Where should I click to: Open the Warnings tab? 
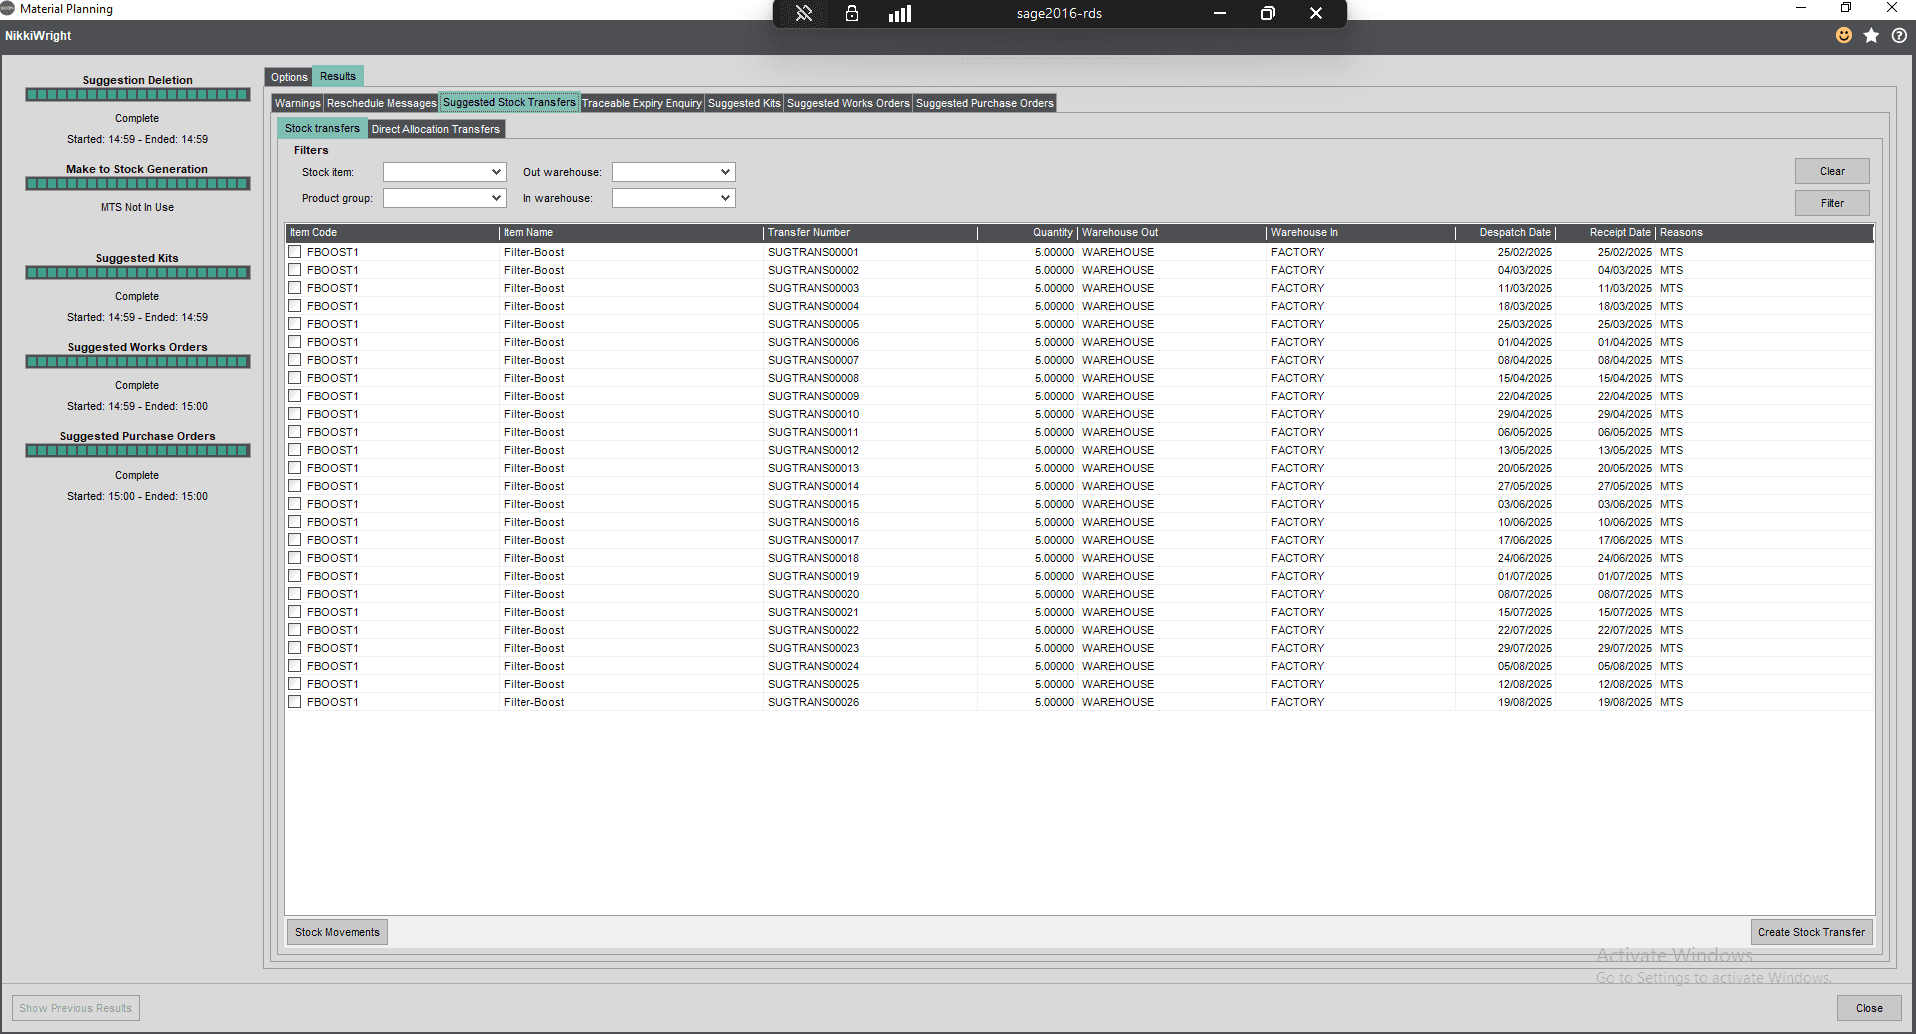(298, 103)
